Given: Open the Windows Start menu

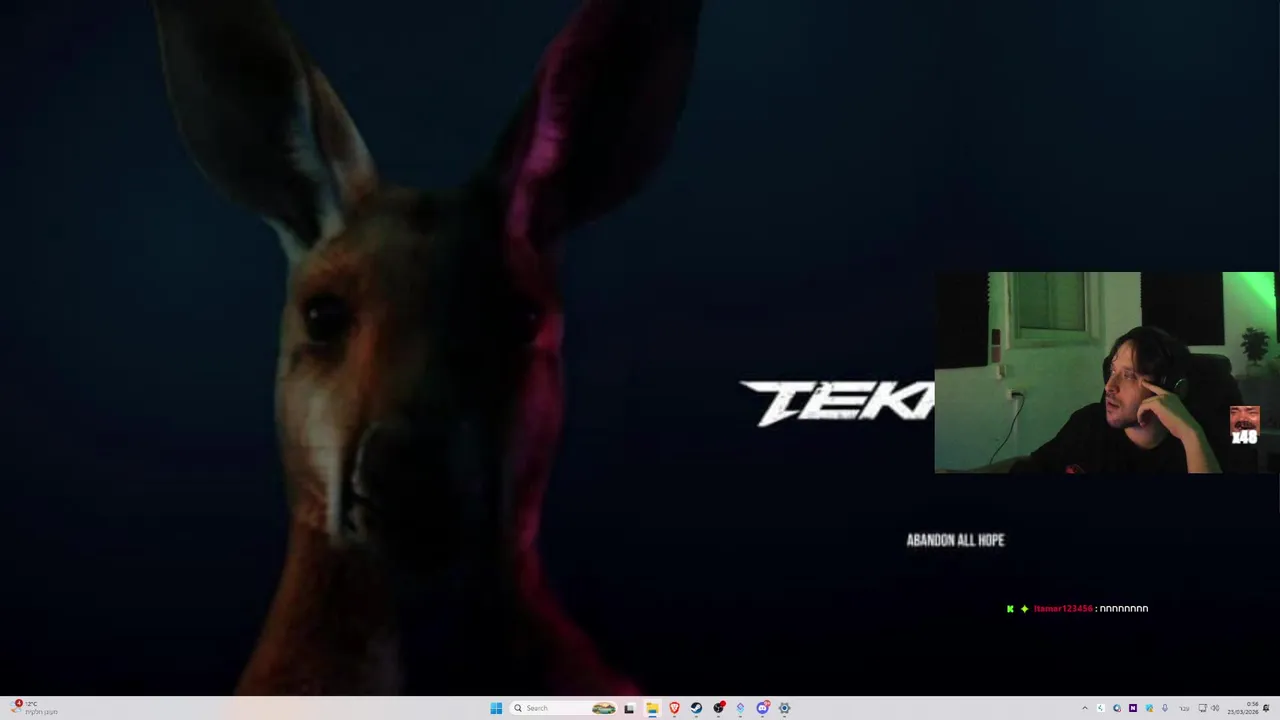Looking at the screenshot, I should click(x=496, y=708).
